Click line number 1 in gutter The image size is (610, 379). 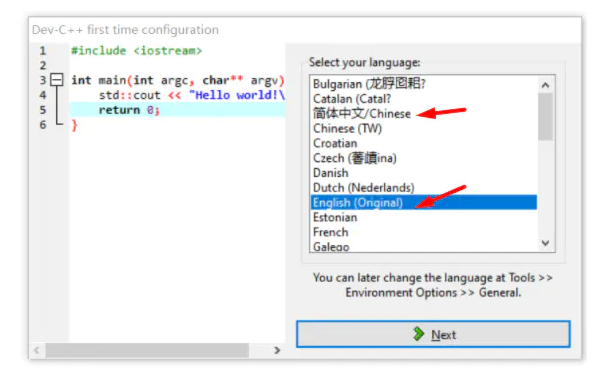click(43, 51)
